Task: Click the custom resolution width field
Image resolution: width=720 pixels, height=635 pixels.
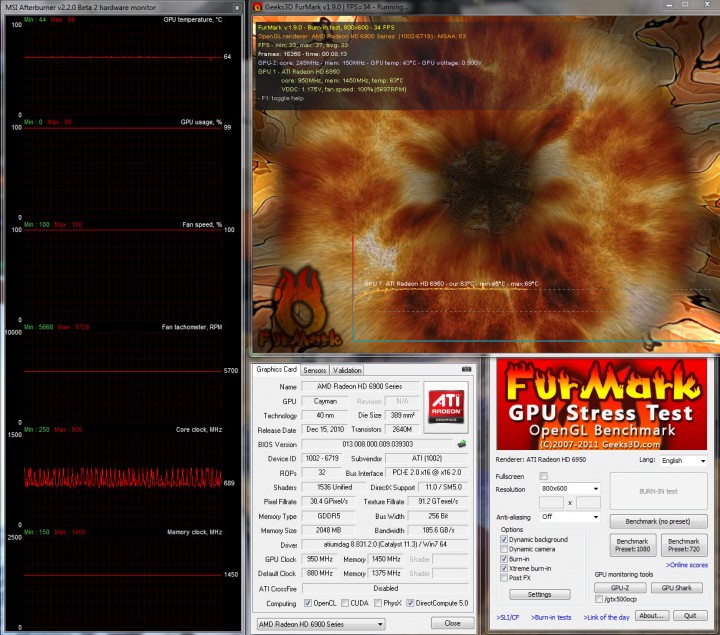Action: click(551, 502)
